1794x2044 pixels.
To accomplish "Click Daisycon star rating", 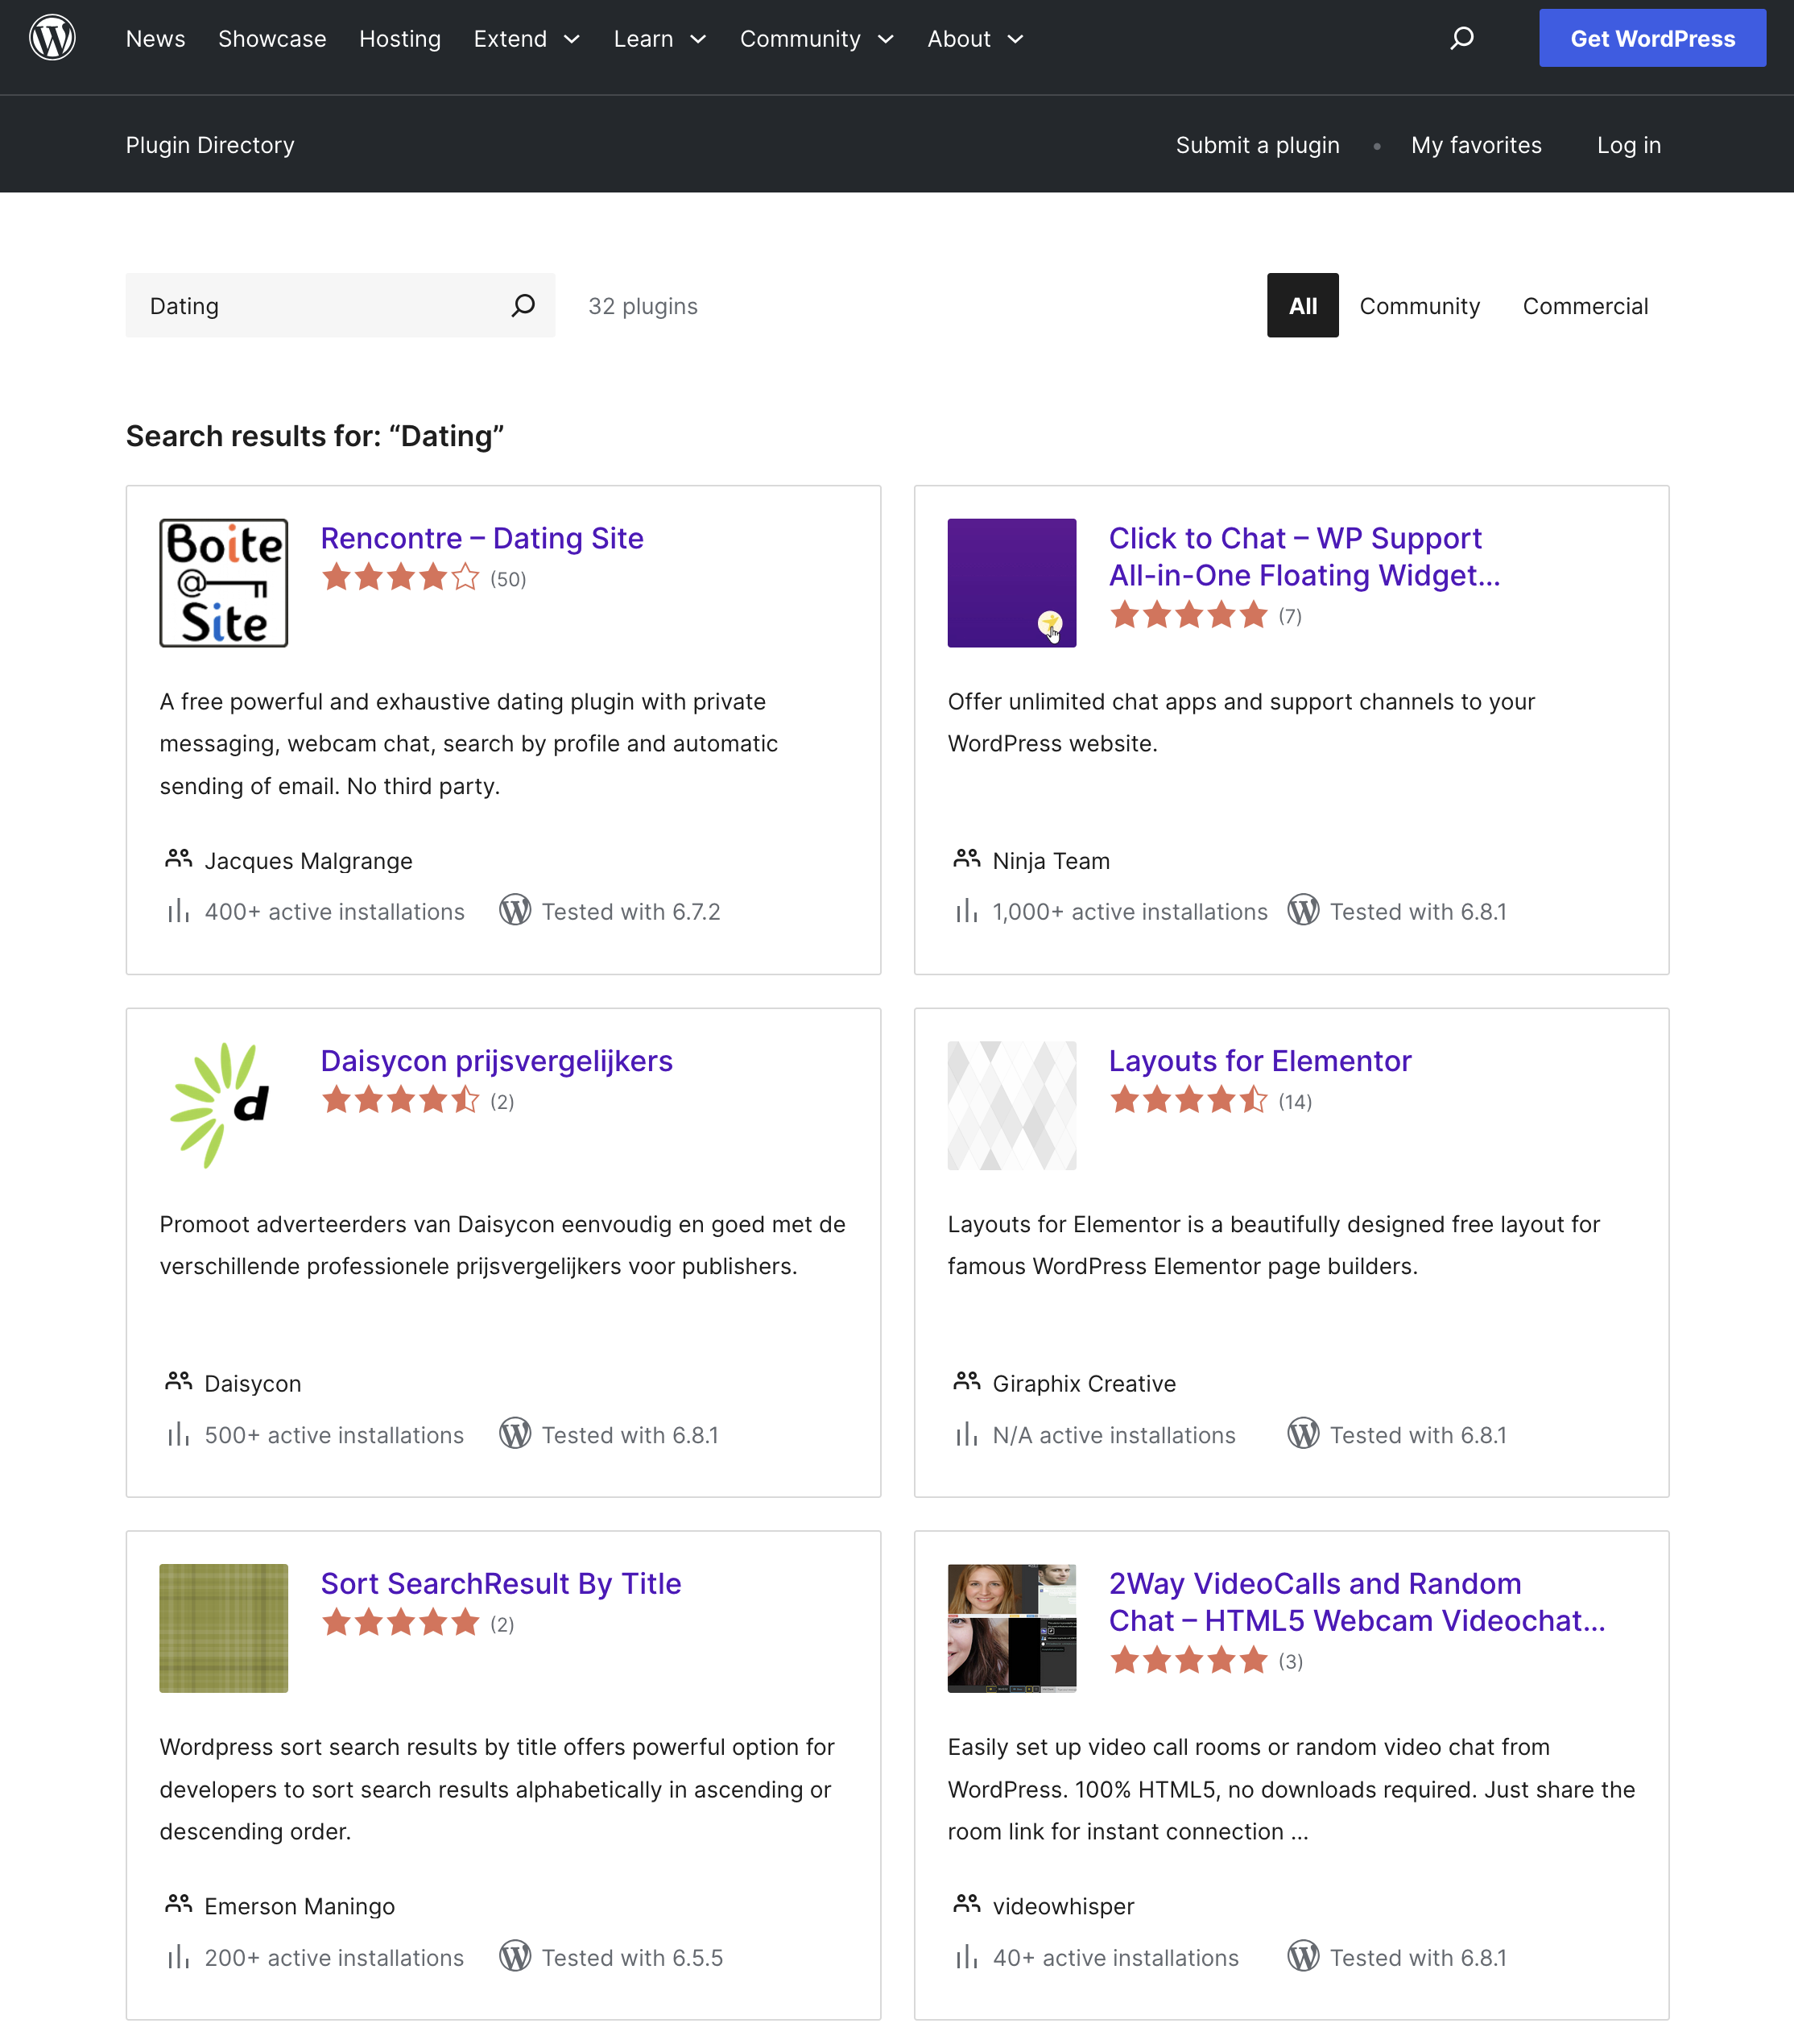I will (401, 1101).
